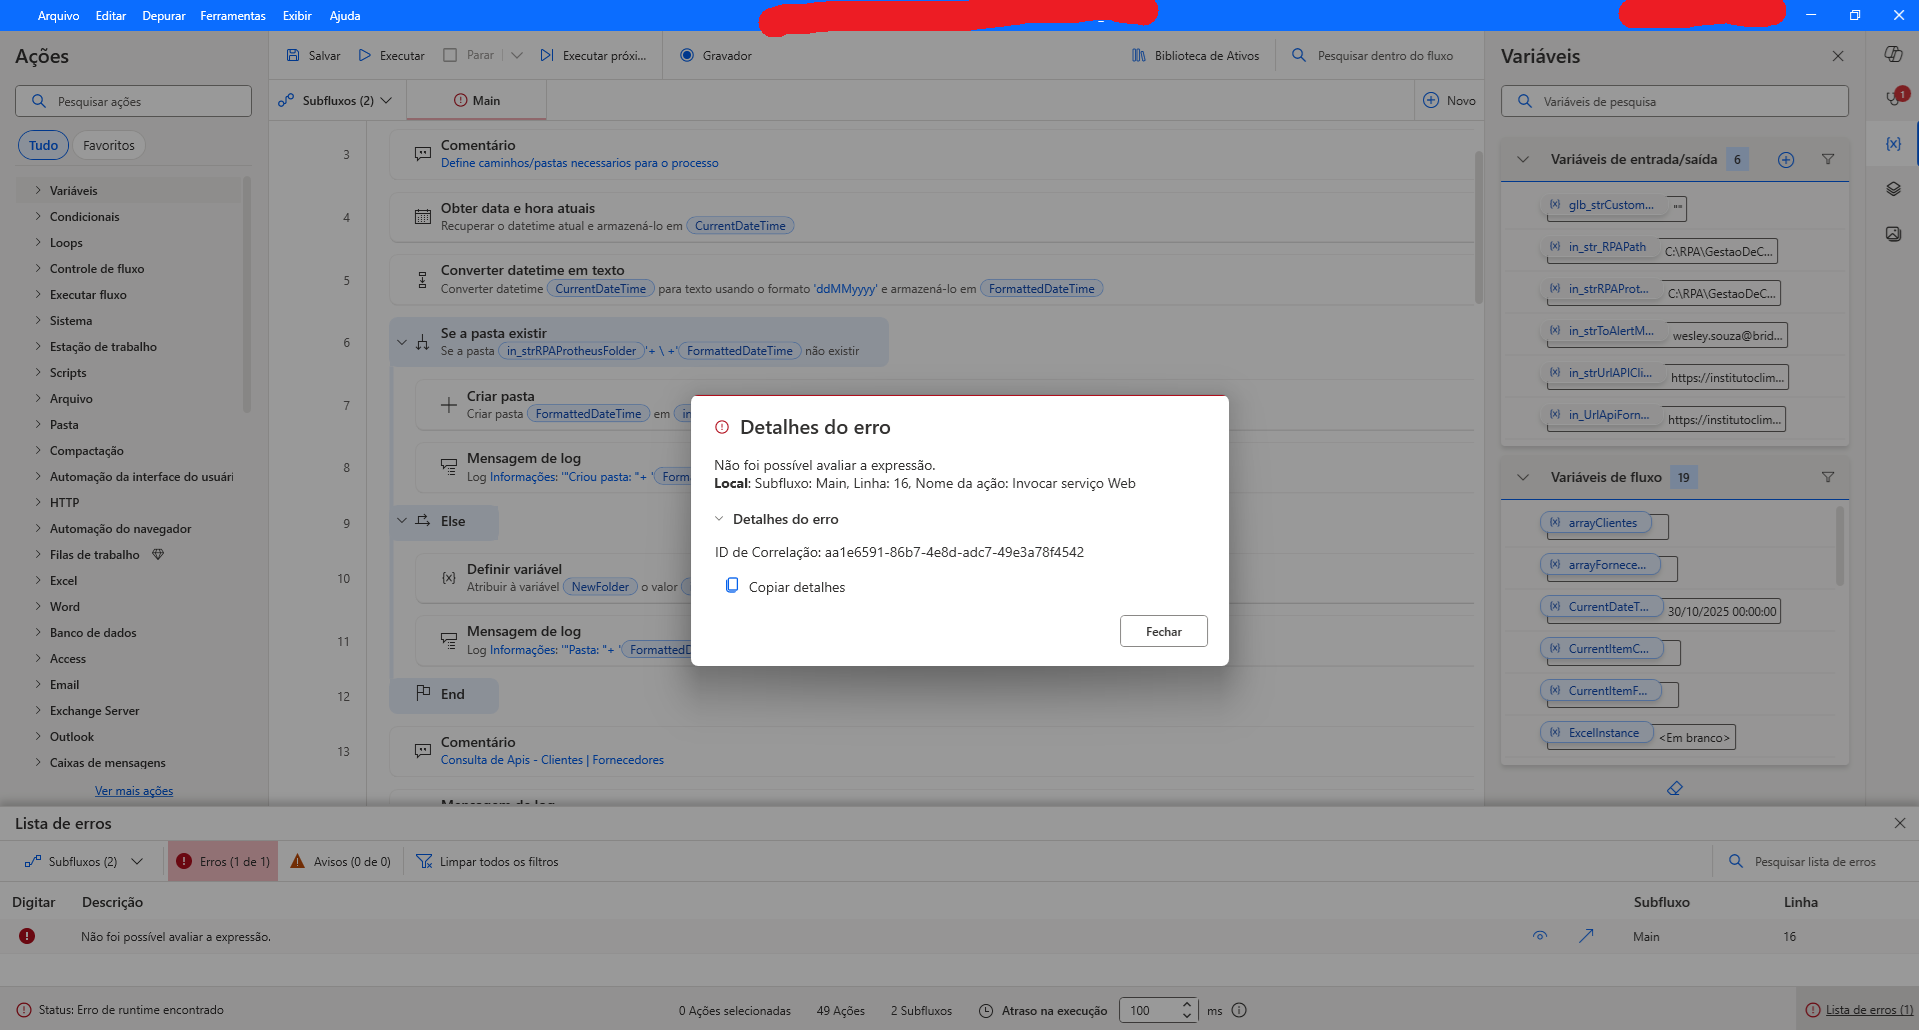Click the eraser icon below variables
Screen dimensions: 1919x1030
tap(1675, 789)
